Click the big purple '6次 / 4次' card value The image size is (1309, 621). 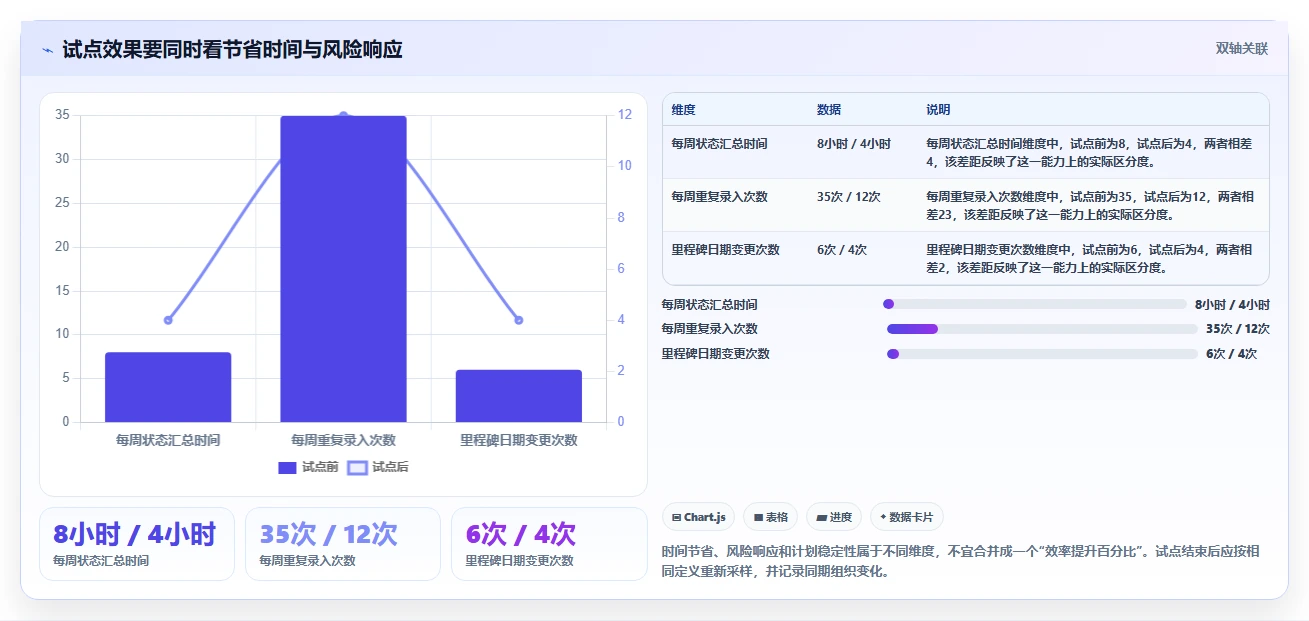click(x=520, y=534)
